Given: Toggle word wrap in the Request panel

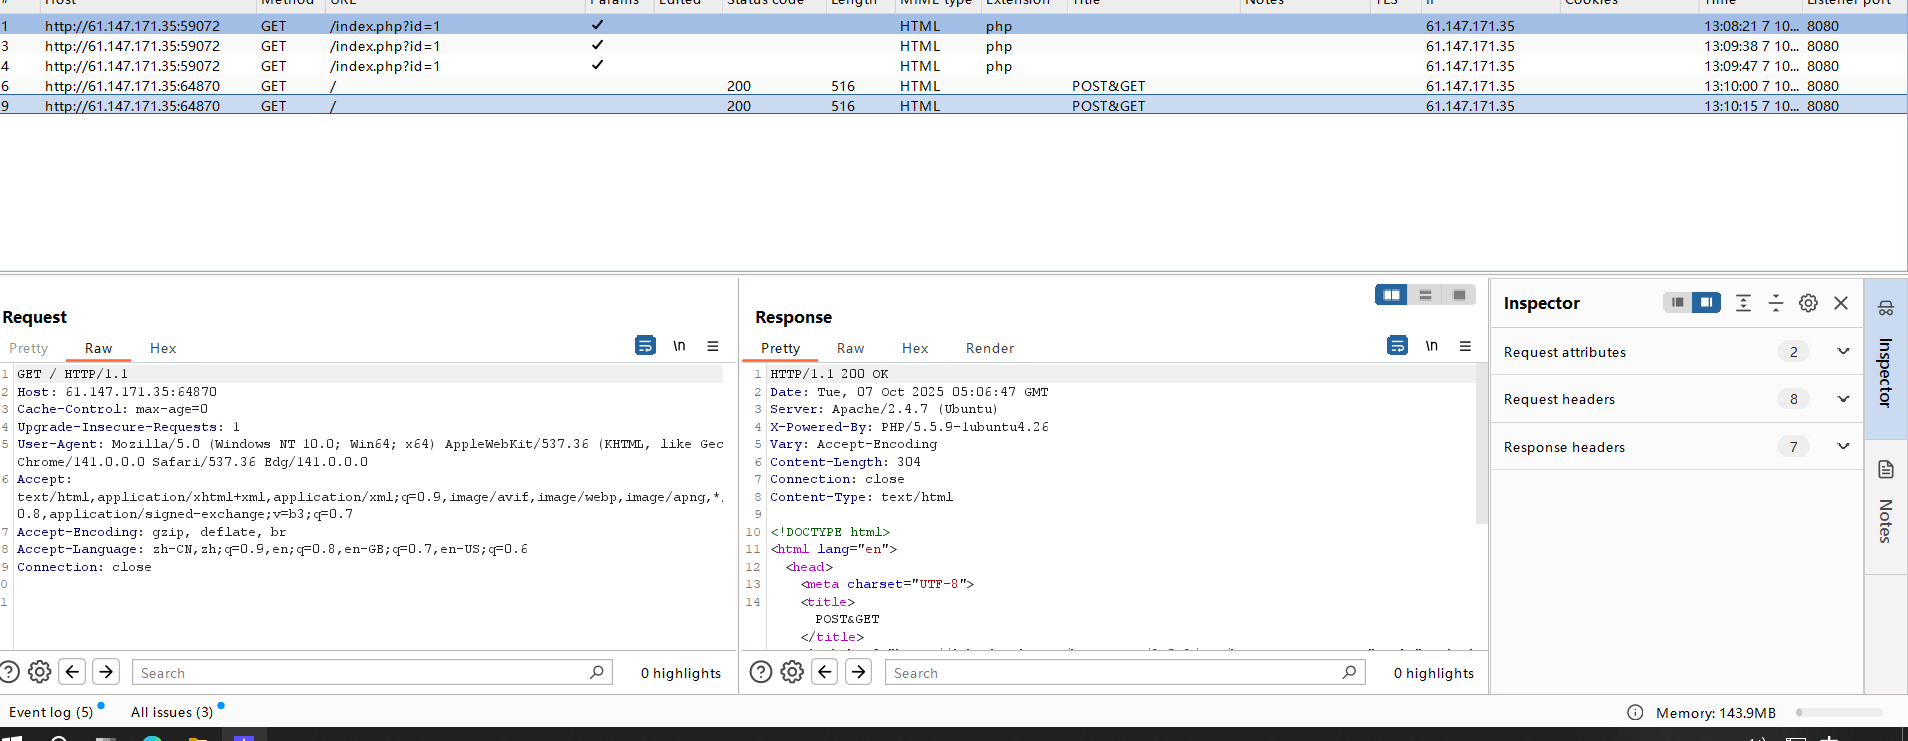Looking at the screenshot, I should (x=645, y=346).
